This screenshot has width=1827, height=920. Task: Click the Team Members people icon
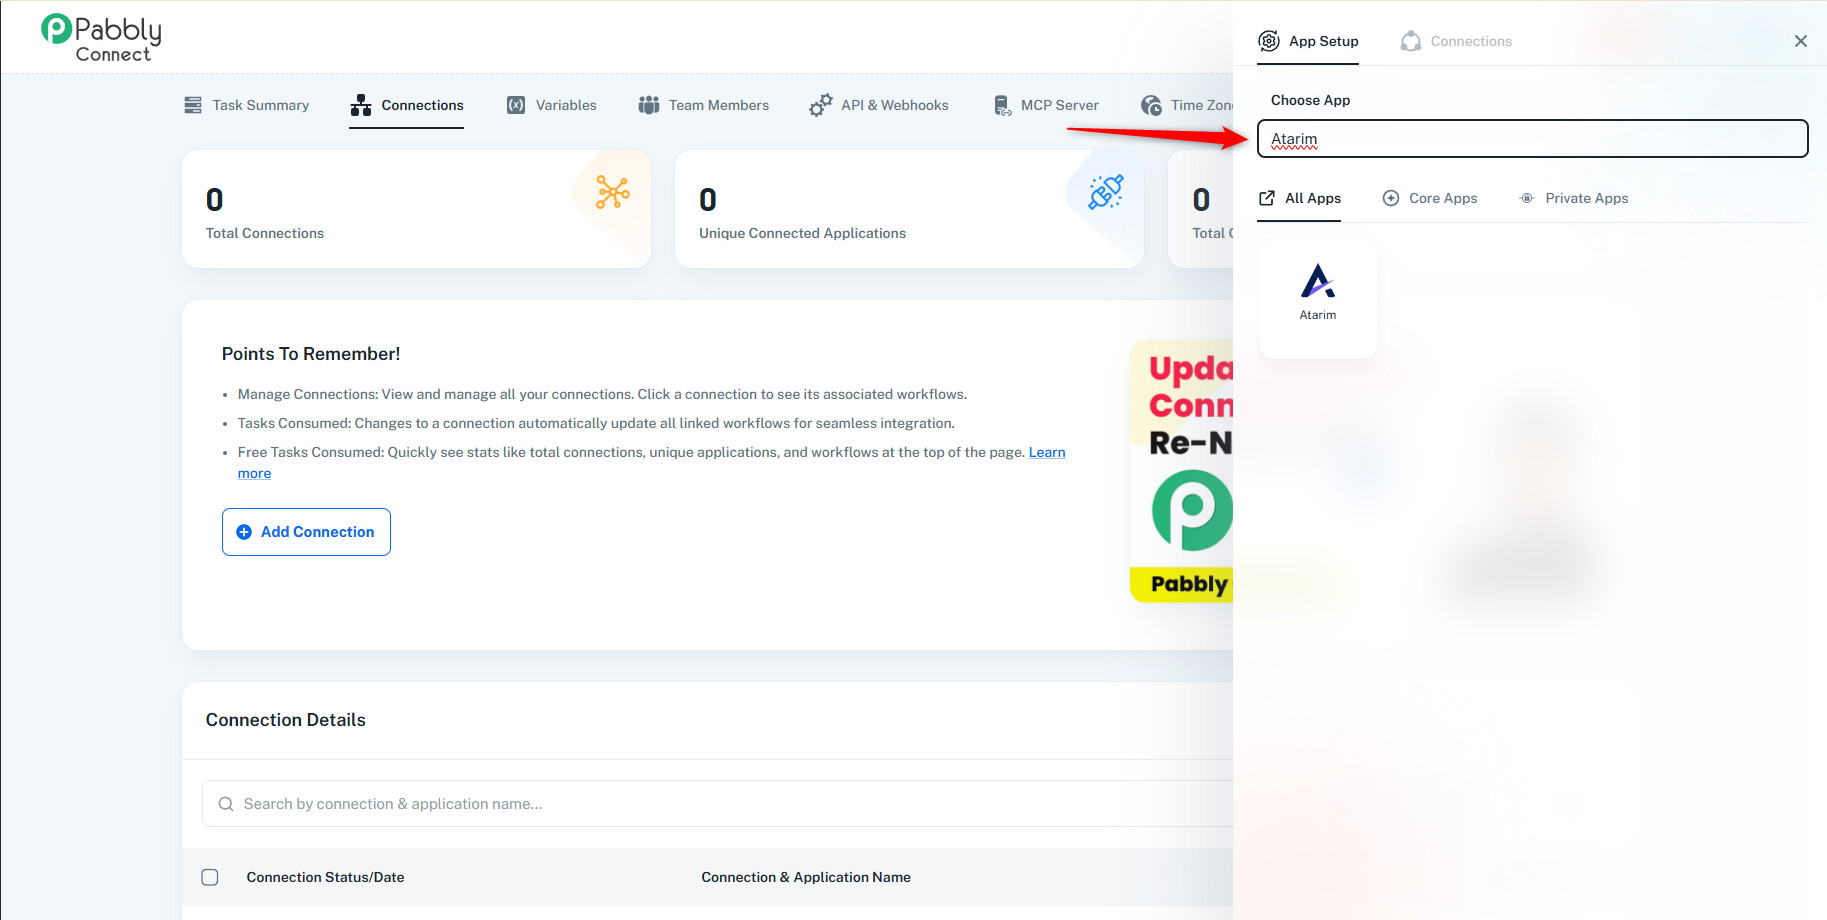[x=649, y=105]
